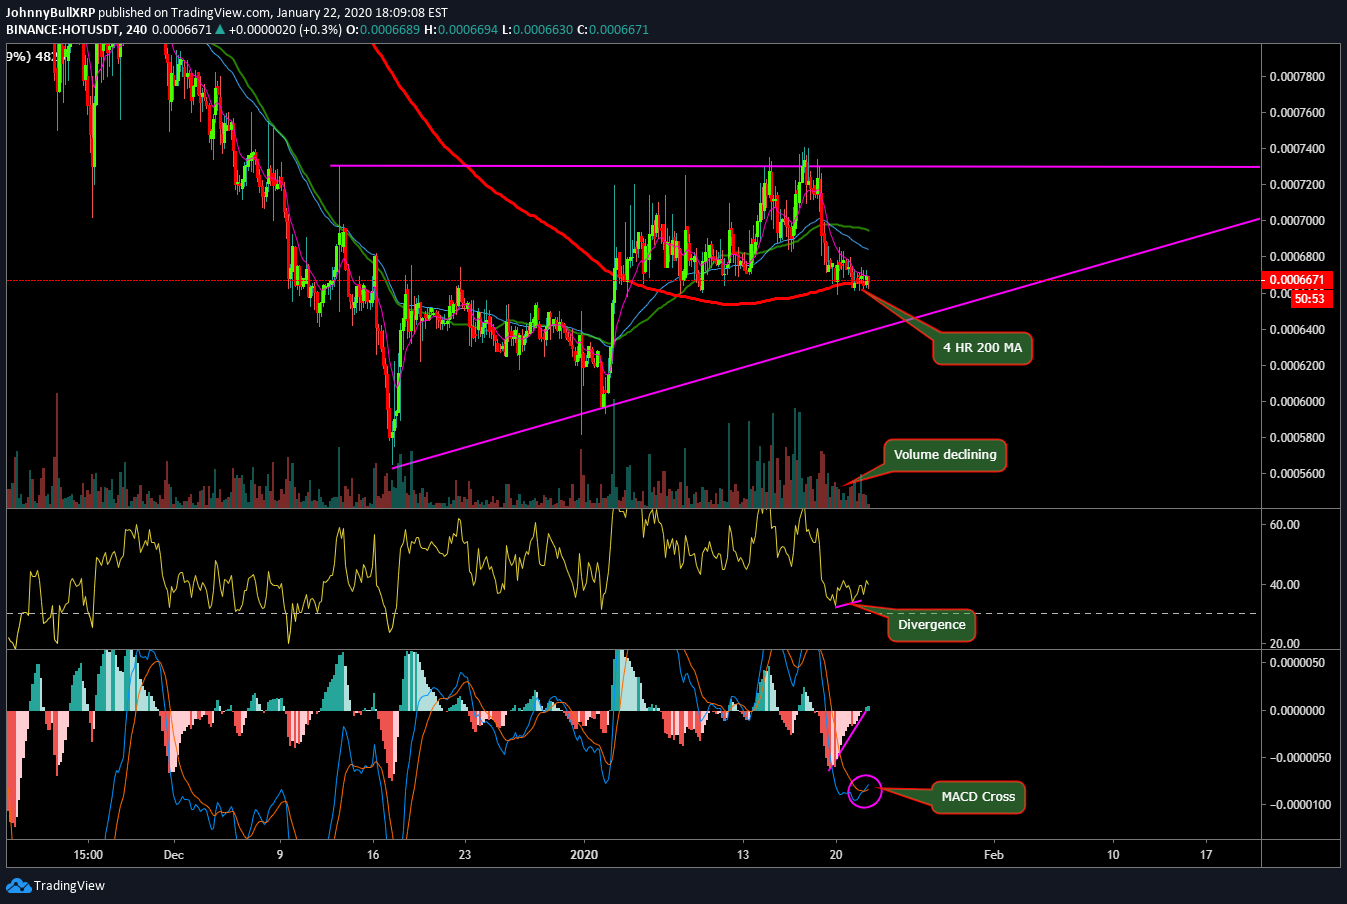Click the low value L:0.0006630
1347x904 pixels.
pos(537,29)
